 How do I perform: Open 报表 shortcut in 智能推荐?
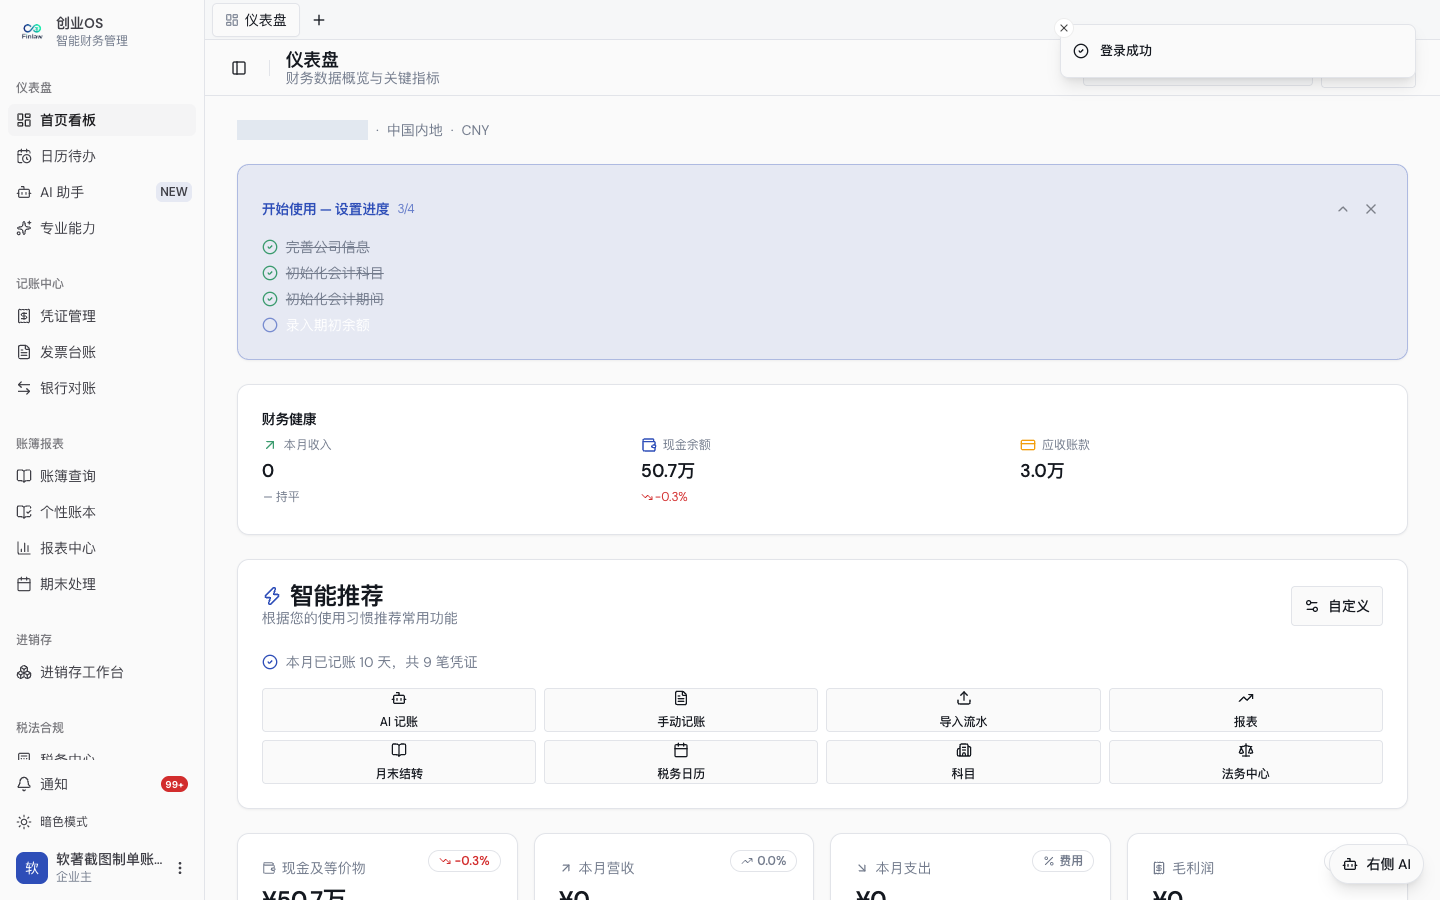click(1246, 710)
